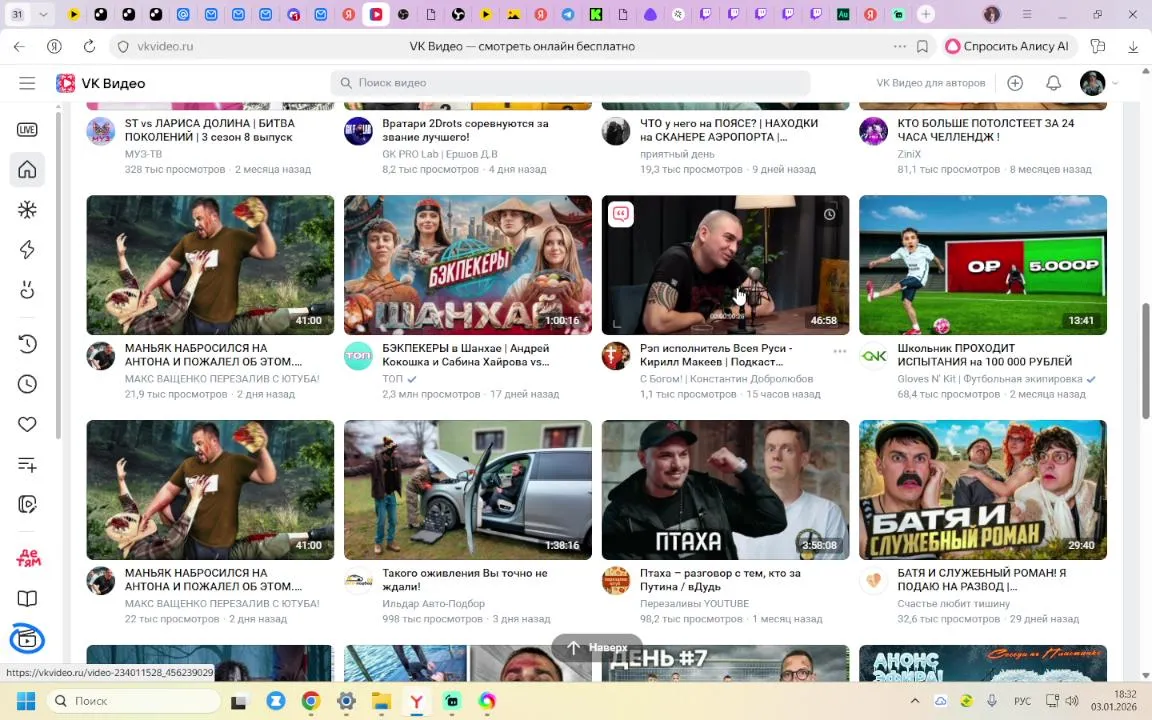Open the БАТЯ И СЛУЖЕБНЫЙ РОМАН thumbnail
Screen dimensions: 1152x720
(x=982, y=489)
